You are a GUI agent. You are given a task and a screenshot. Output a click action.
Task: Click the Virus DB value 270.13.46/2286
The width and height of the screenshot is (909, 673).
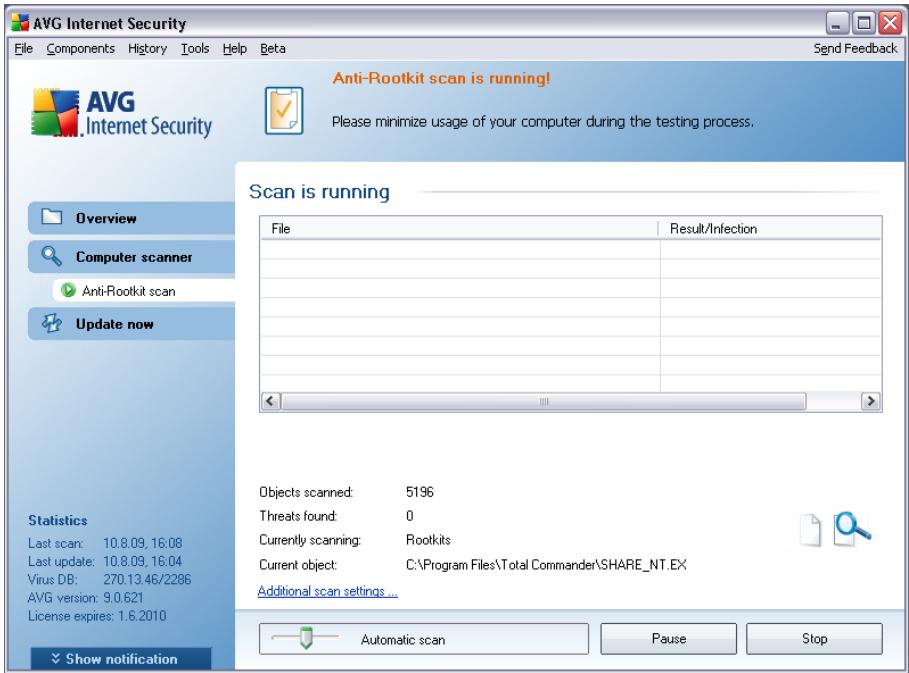pos(147,579)
